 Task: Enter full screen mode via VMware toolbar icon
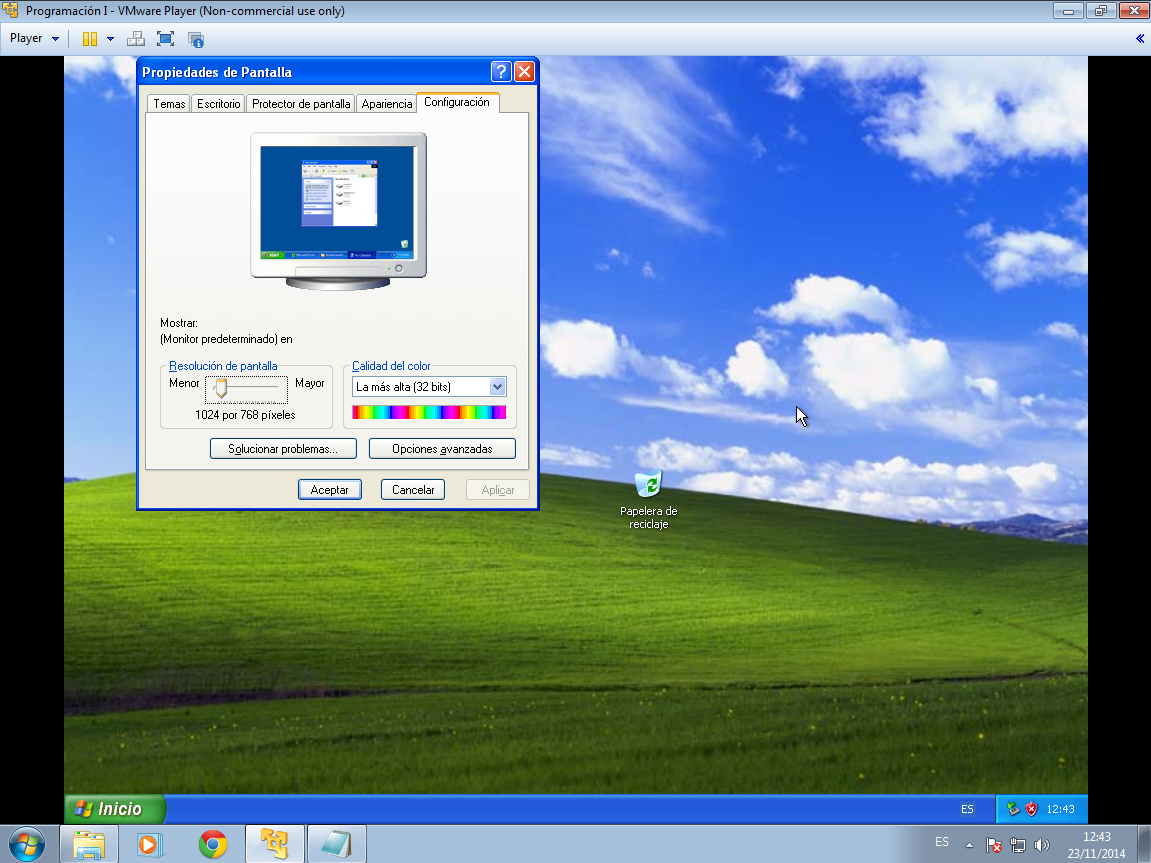(165, 39)
